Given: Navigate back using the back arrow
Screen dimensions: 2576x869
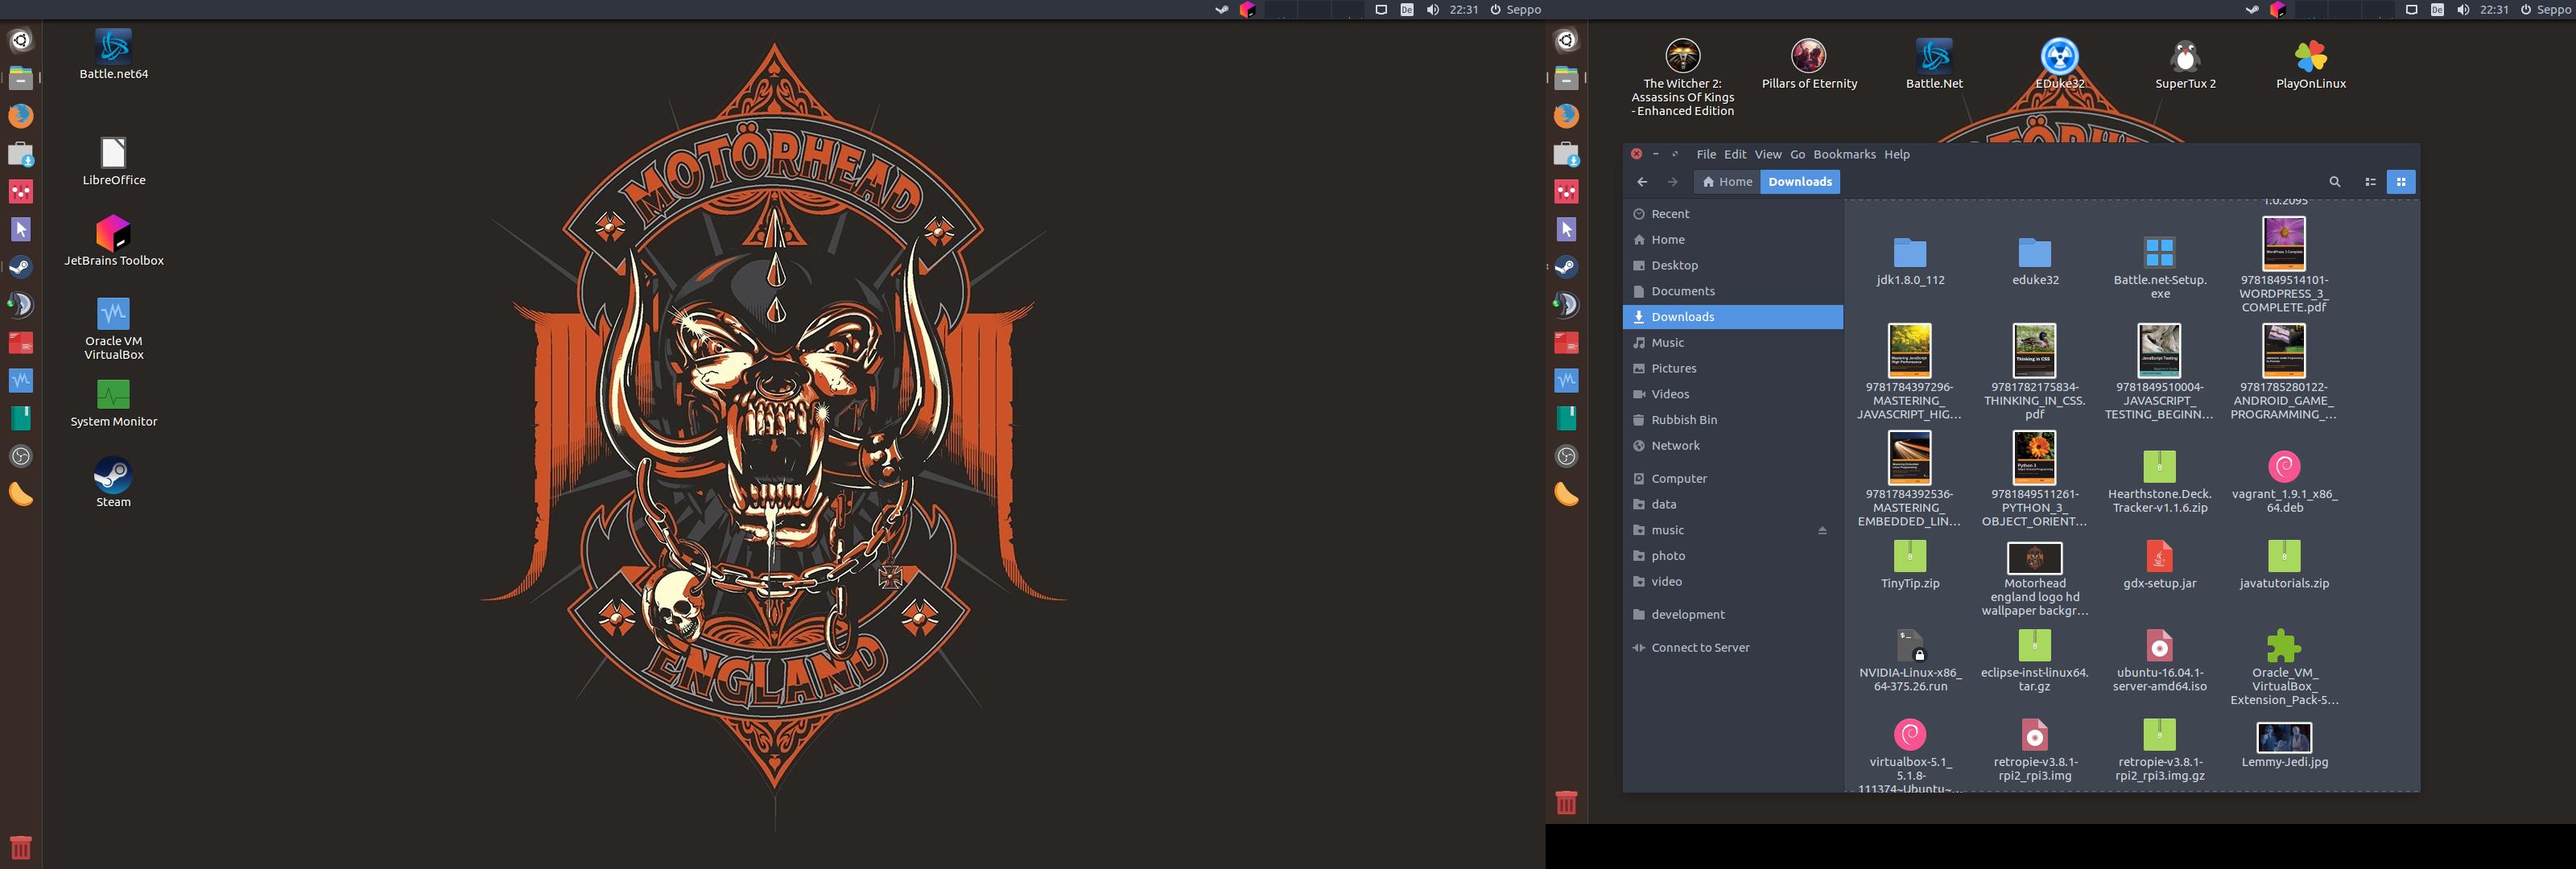Looking at the screenshot, I should point(1642,181).
